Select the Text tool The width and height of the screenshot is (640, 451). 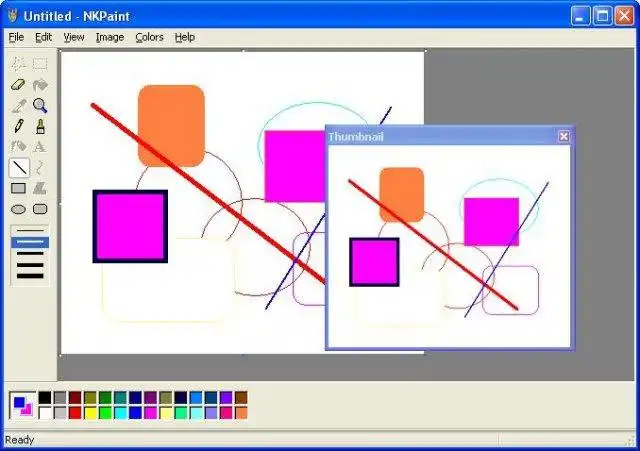pos(40,147)
